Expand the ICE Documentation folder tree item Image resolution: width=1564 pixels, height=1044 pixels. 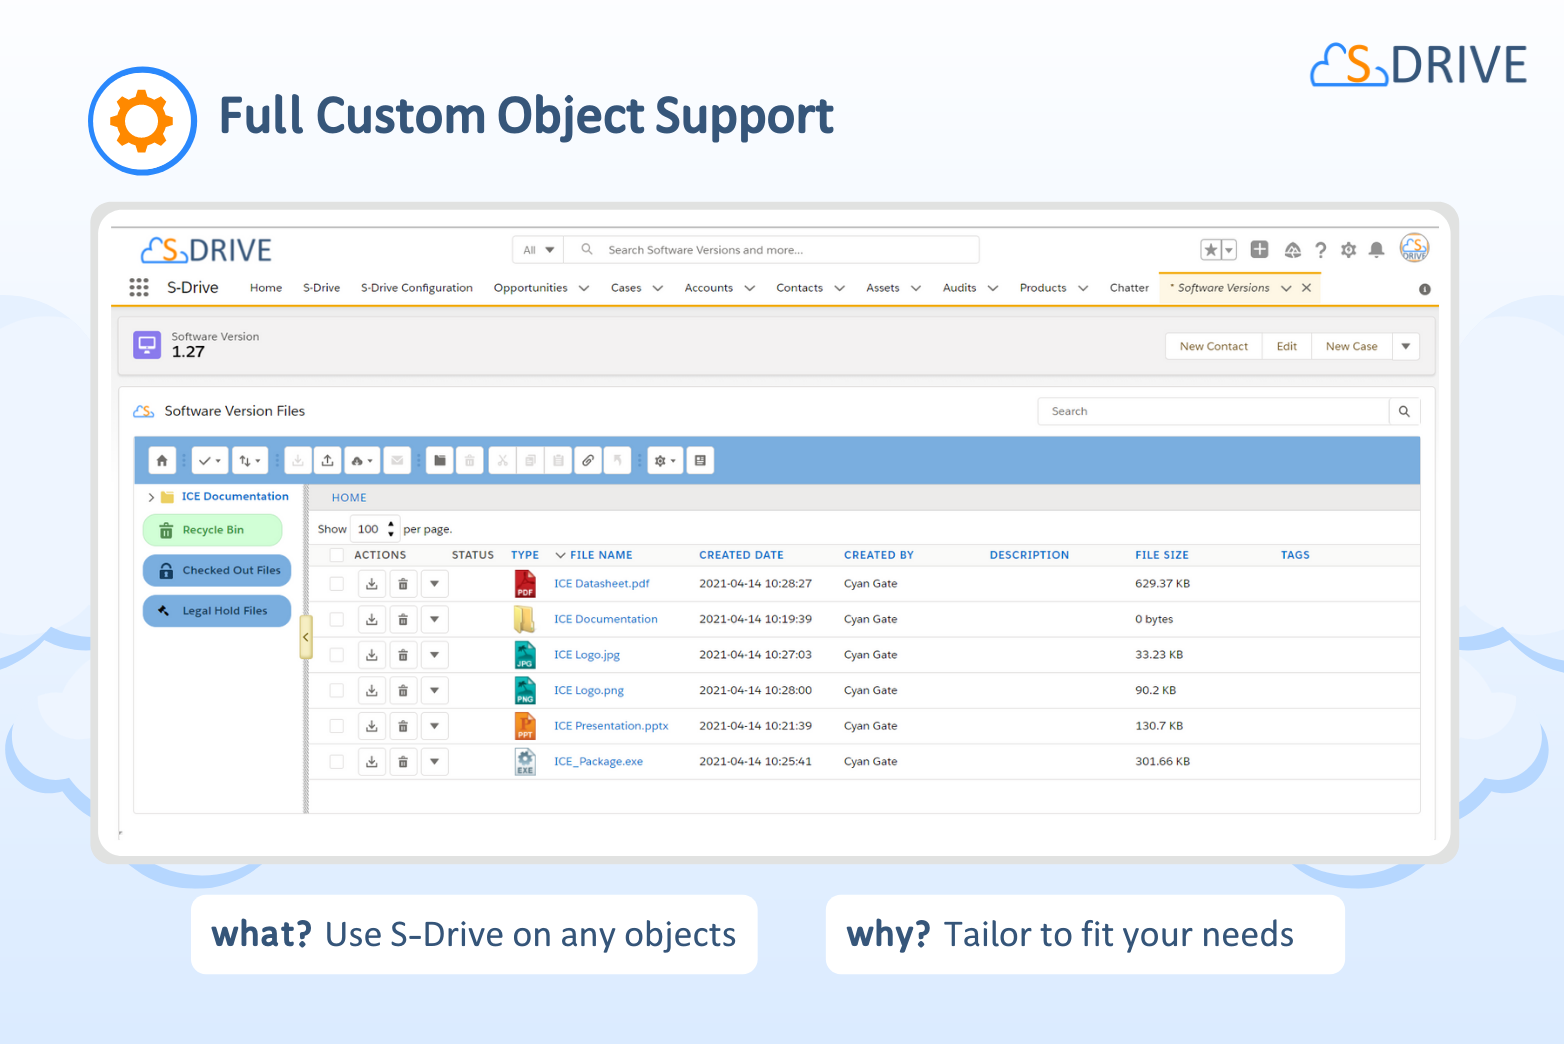coord(151,496)
